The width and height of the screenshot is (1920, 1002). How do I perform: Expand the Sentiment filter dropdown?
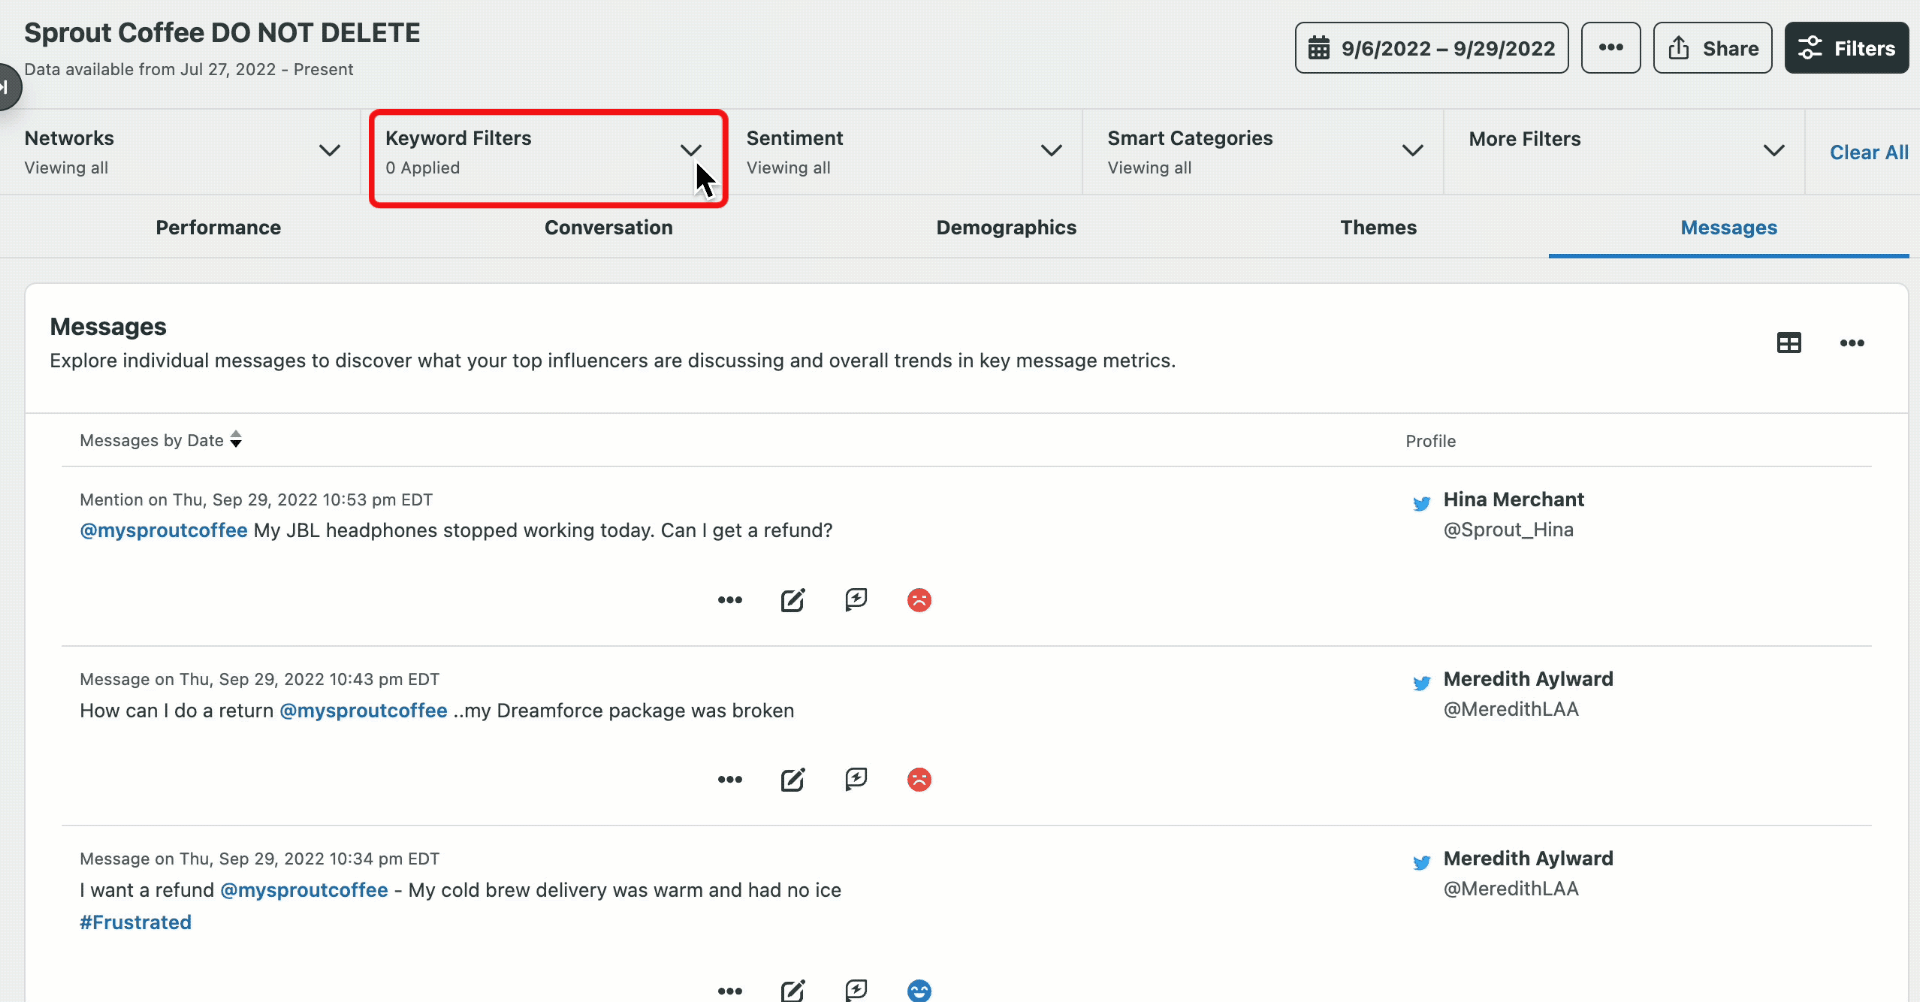(x=903, y=152)
